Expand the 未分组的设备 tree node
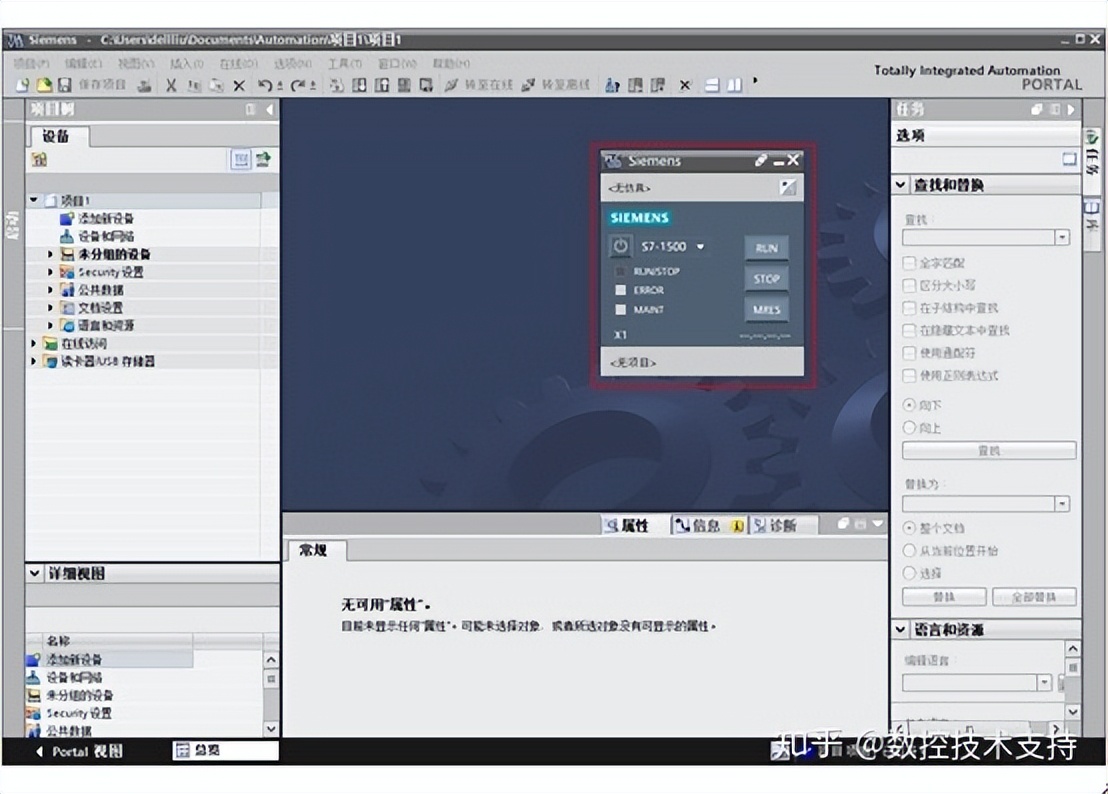Screen dimensions: 1108x794 pos(51,255)
